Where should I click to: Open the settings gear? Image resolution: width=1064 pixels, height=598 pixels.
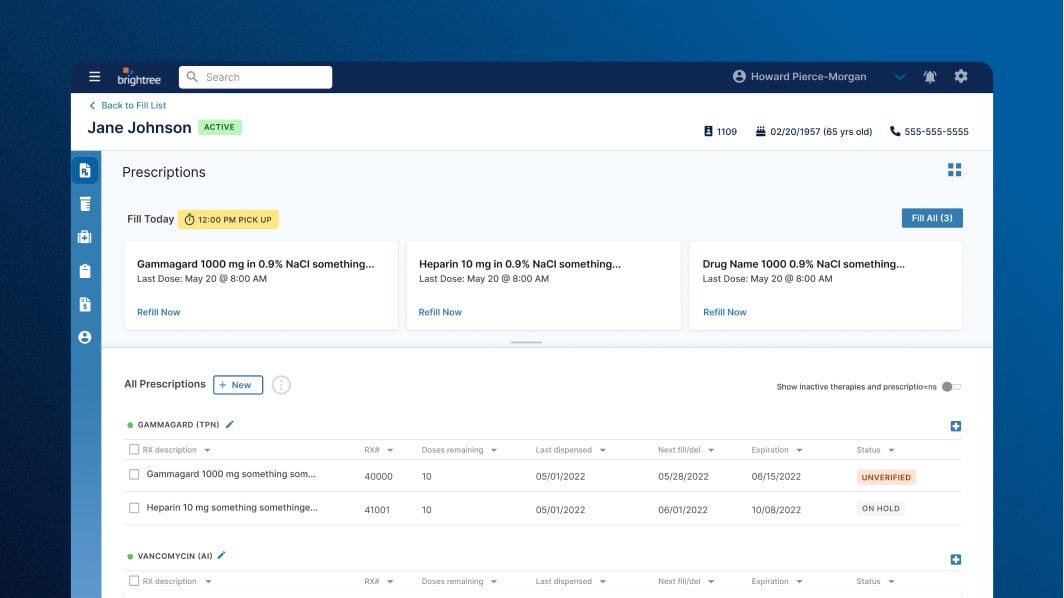(961, 77)
